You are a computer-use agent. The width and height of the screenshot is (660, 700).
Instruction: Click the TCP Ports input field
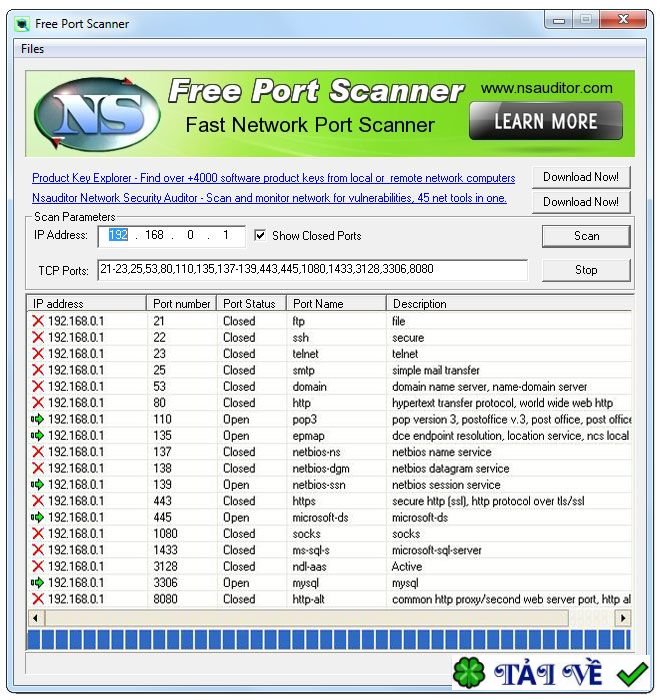tap(312, 269)
